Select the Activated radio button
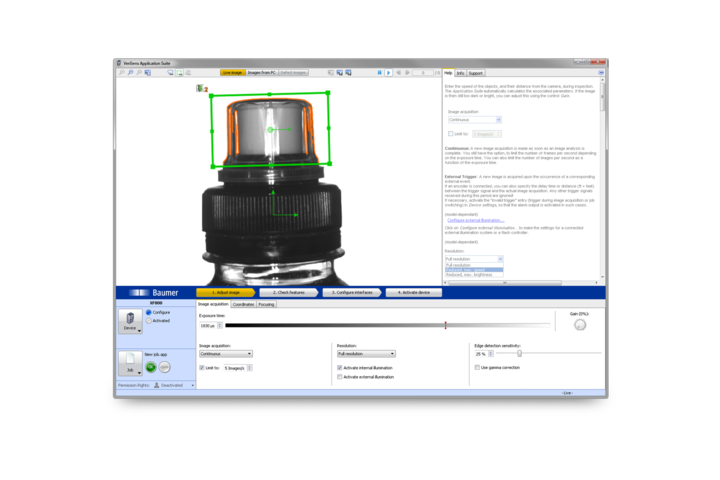720x480 pixels. pos(149,321)
